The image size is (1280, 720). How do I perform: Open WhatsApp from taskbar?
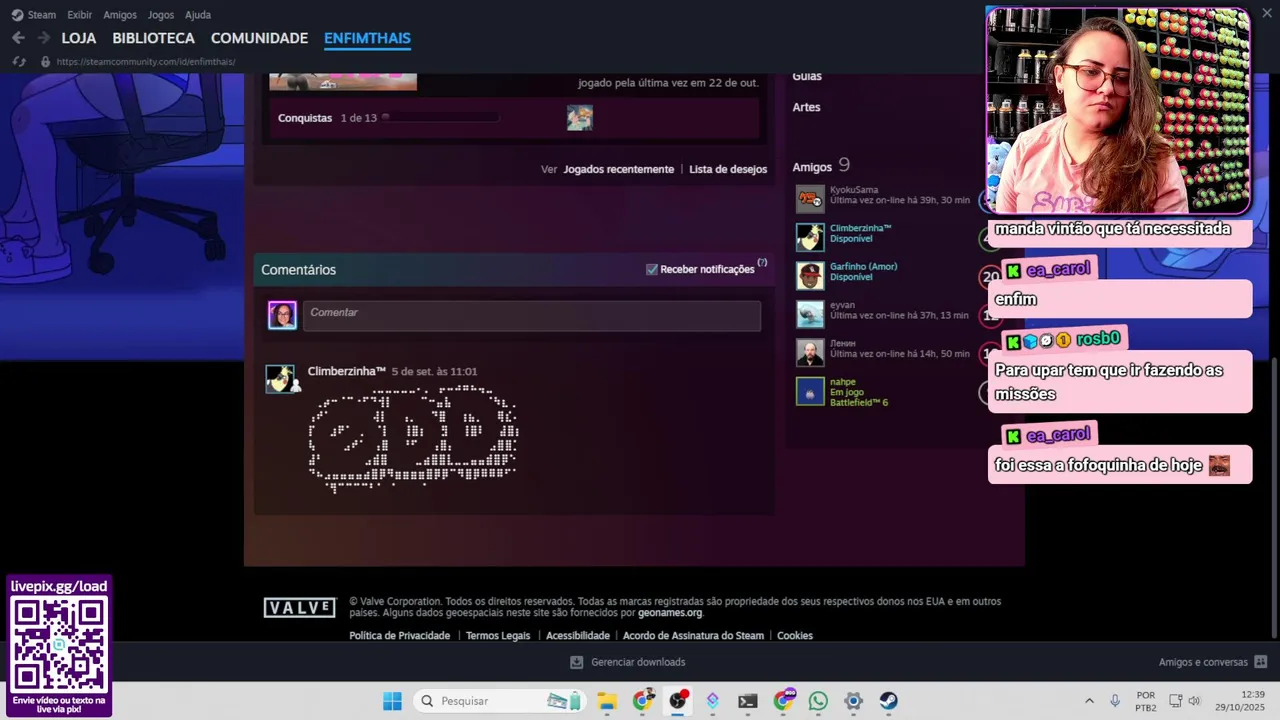[818, 701]
